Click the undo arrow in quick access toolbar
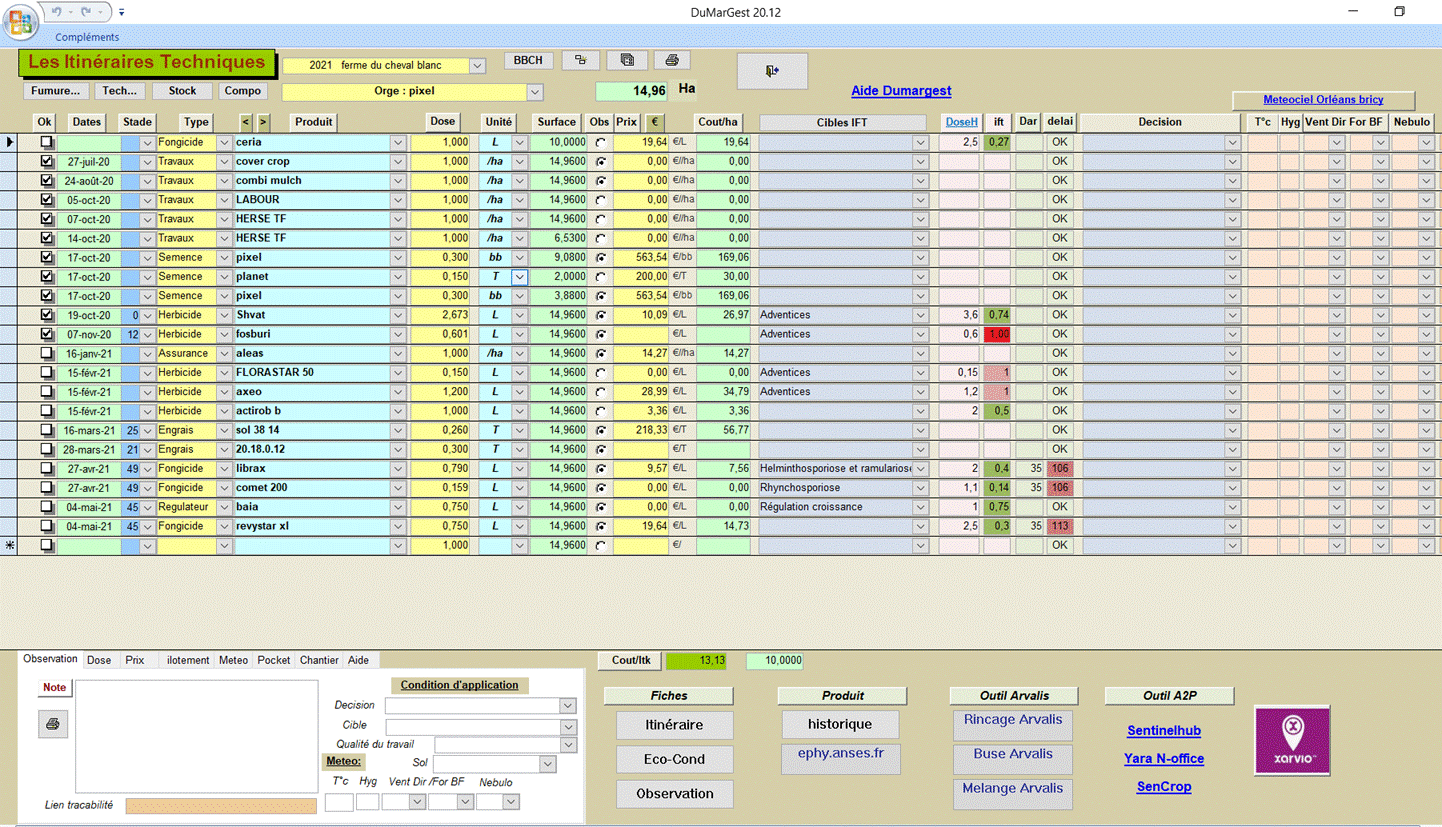This screenshot has height=827, width=1442. coord(56,12)
